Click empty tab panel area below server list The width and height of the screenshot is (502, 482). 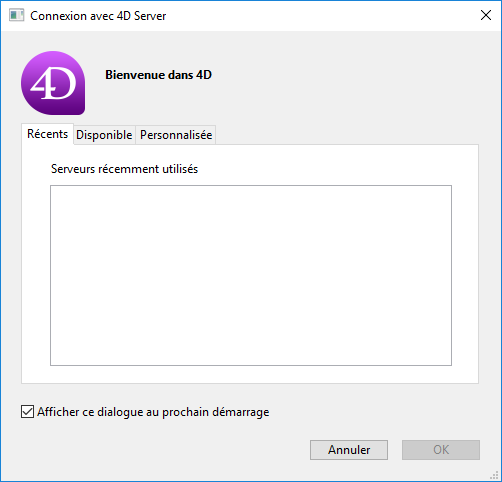tap(250, 374)
